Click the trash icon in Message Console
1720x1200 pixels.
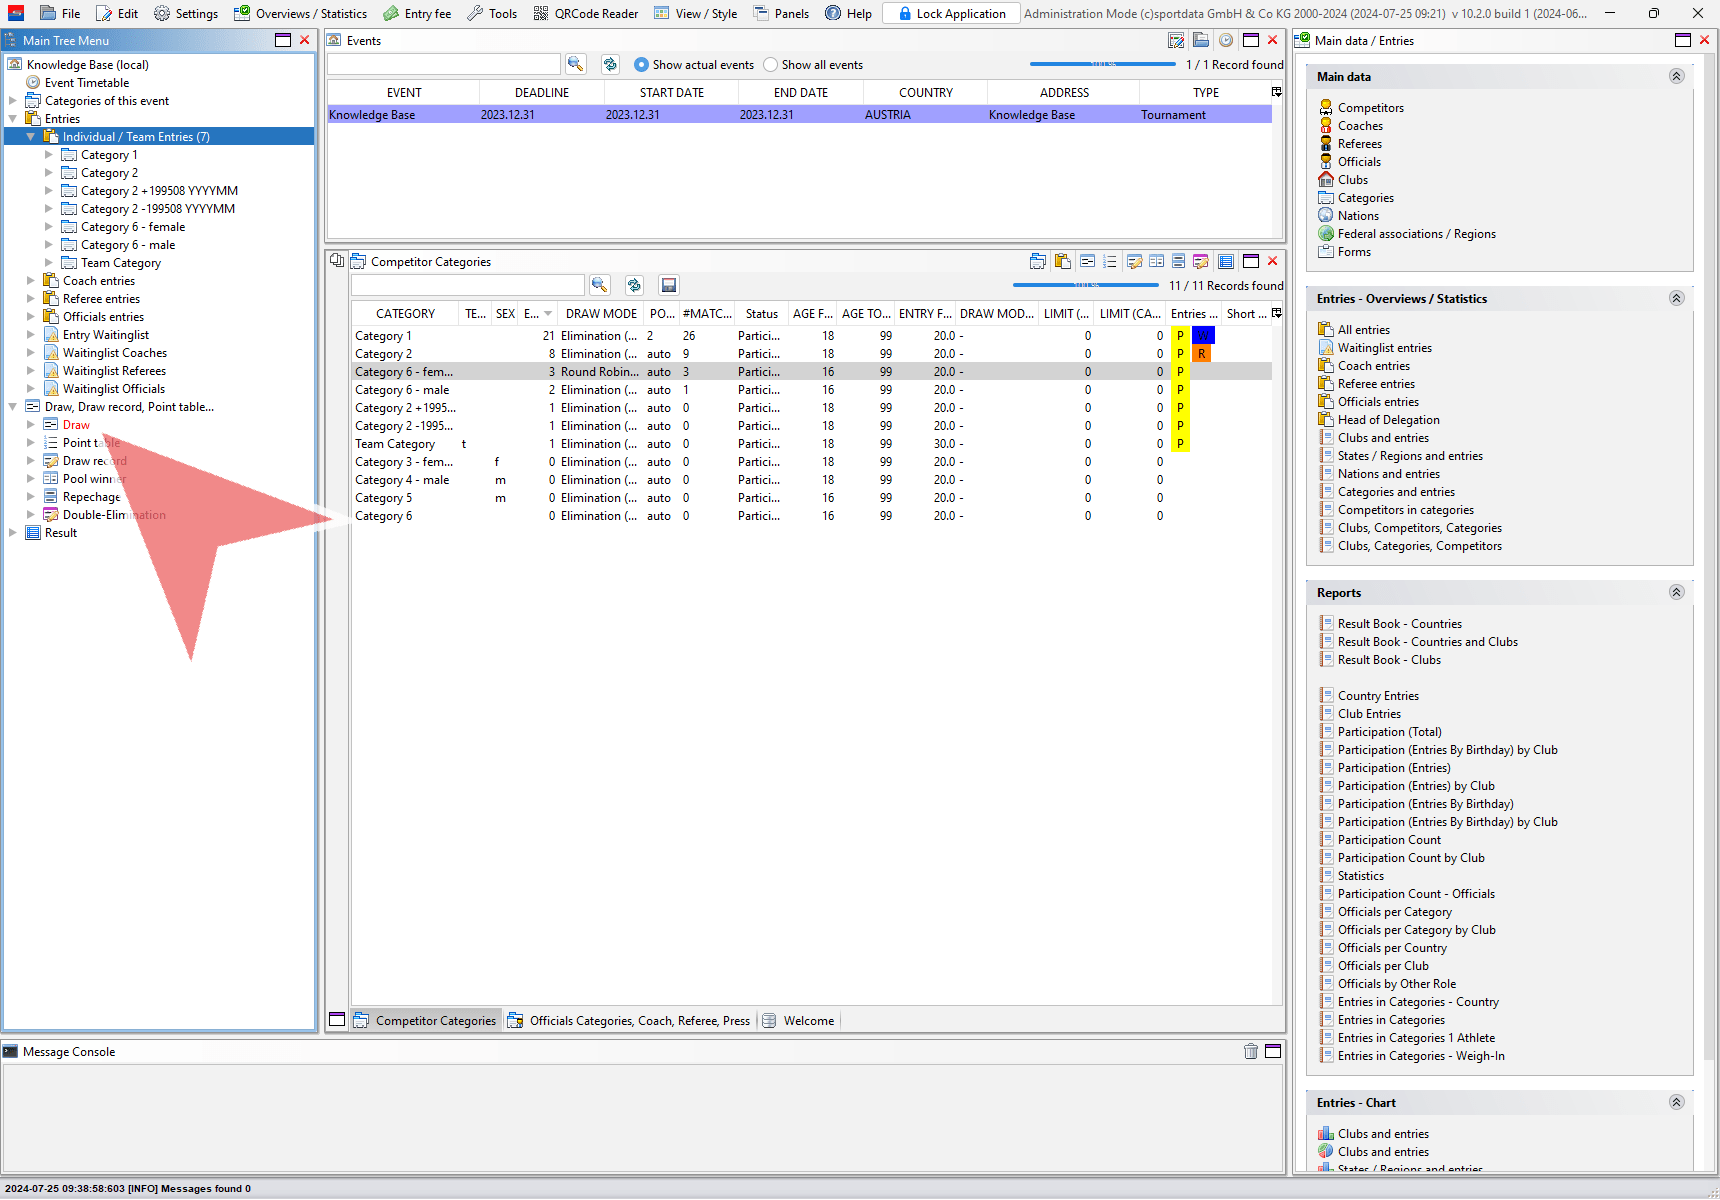1250,1051
